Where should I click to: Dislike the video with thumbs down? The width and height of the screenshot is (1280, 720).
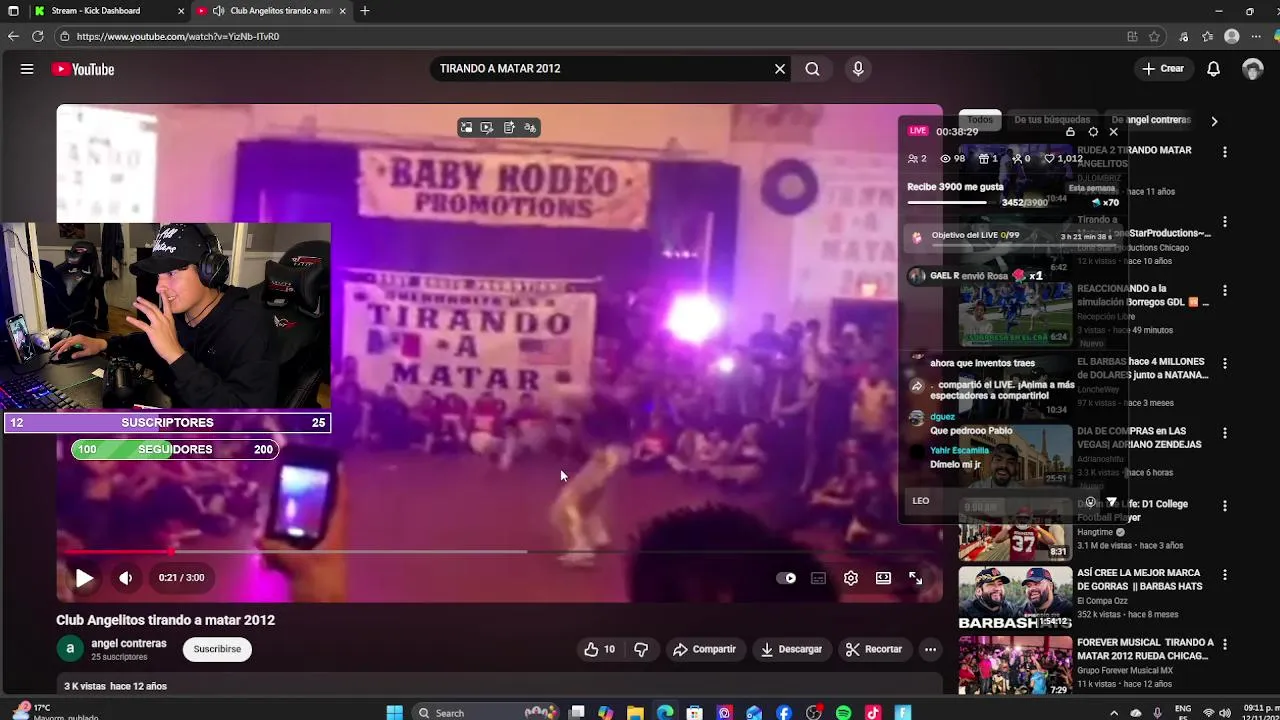[x=641, y=649]
